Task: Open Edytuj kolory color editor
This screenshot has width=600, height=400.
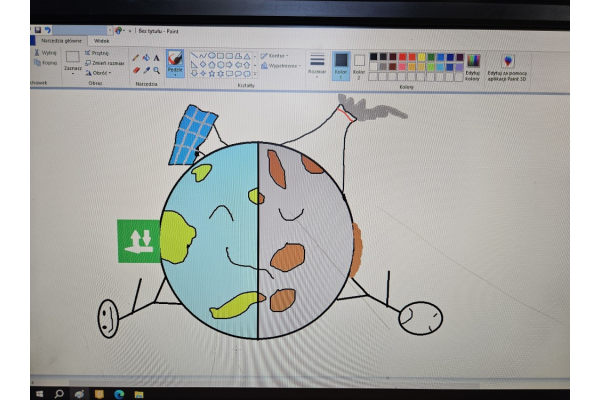Action: pos(473,67)
